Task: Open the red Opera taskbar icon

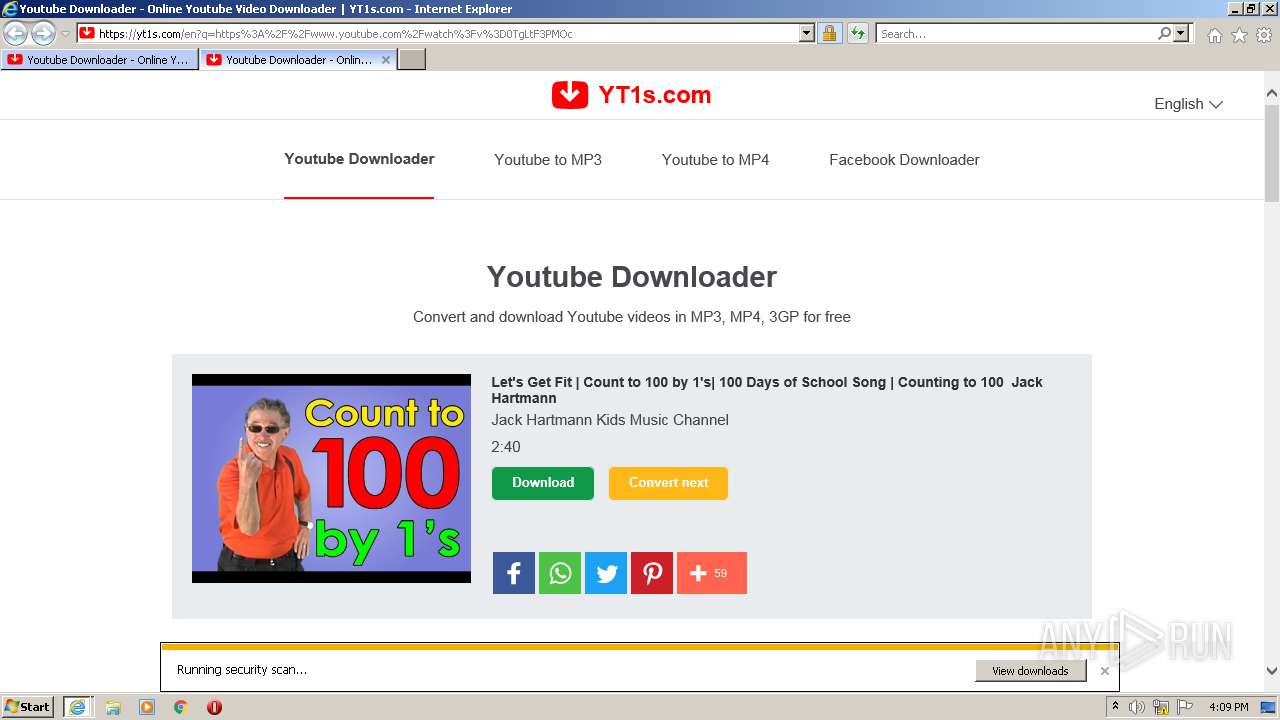Action: click(x=214, y=707)
